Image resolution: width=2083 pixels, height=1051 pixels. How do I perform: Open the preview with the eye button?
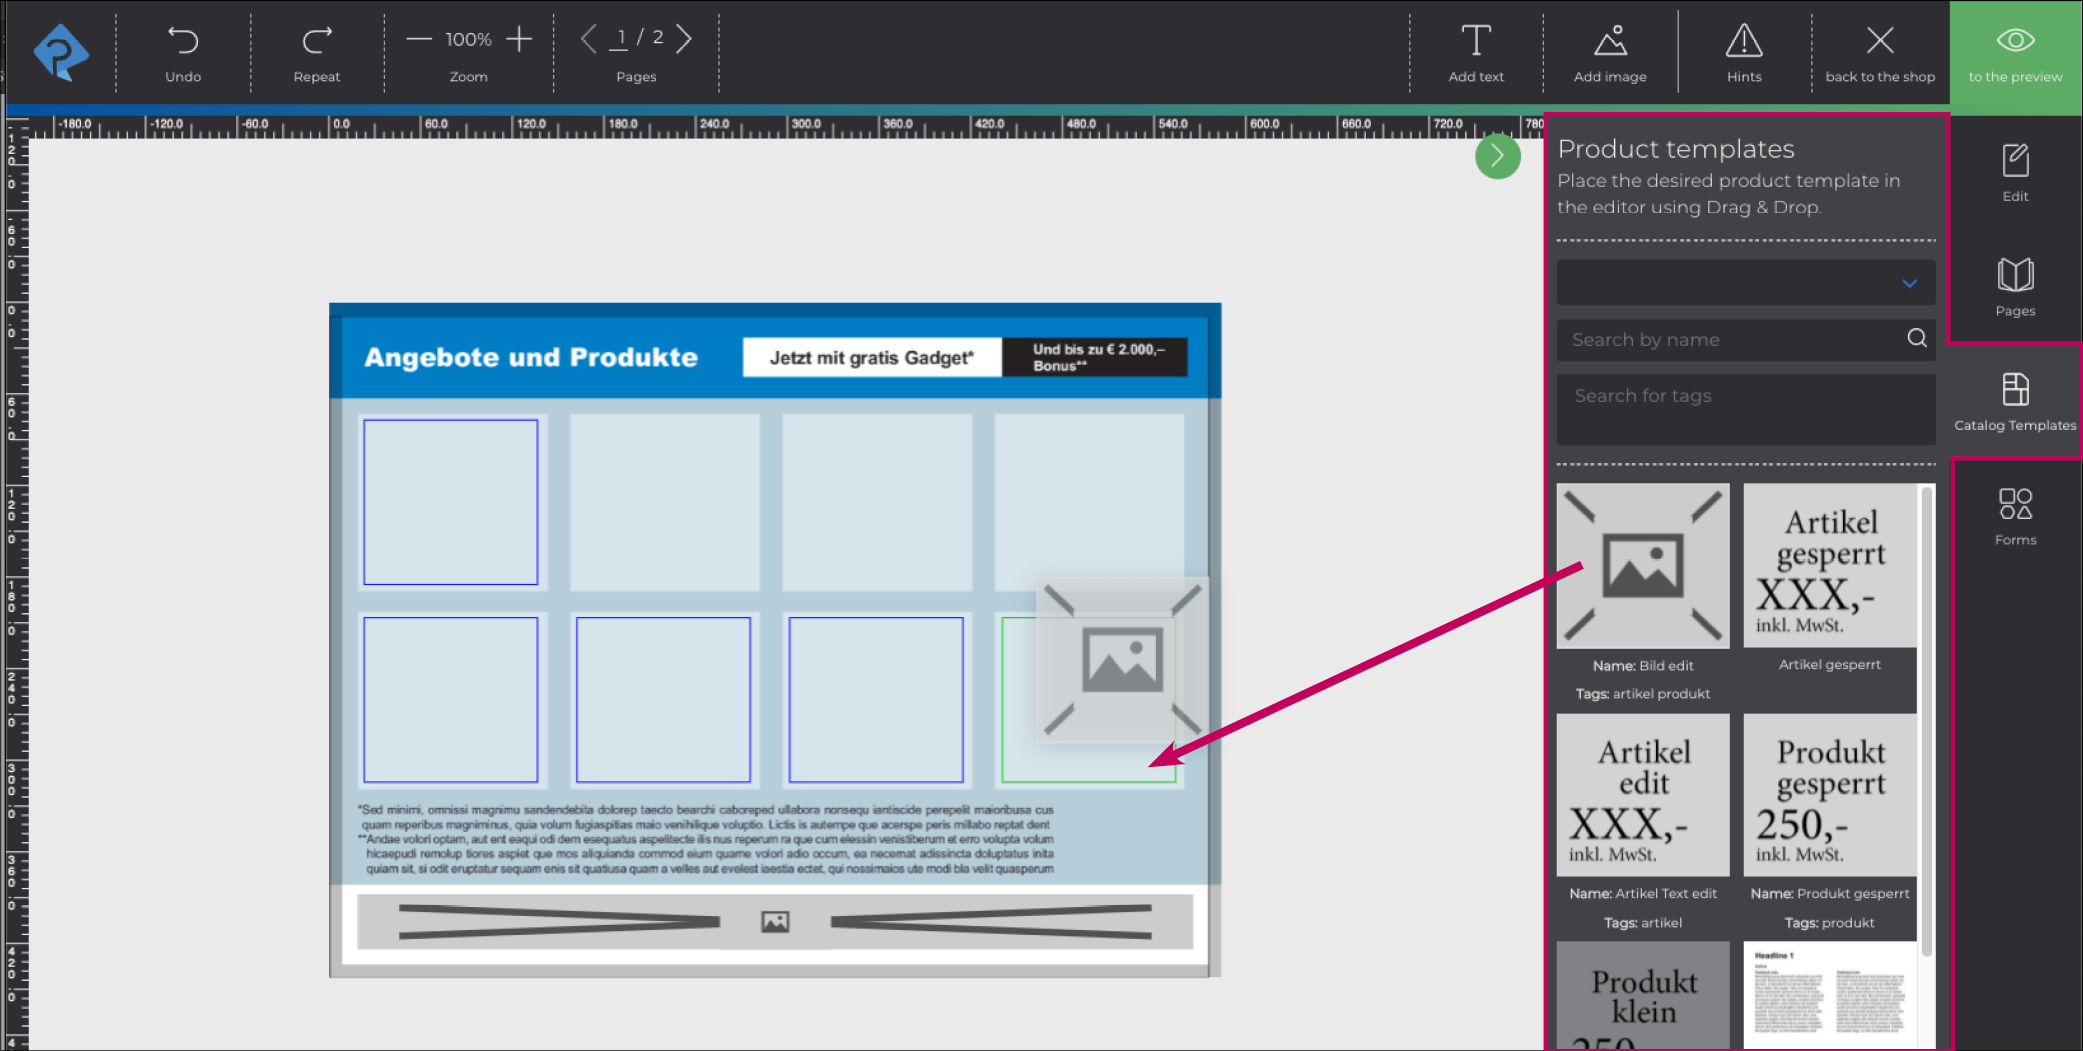pyautogui.click(x=2015, y=41)
